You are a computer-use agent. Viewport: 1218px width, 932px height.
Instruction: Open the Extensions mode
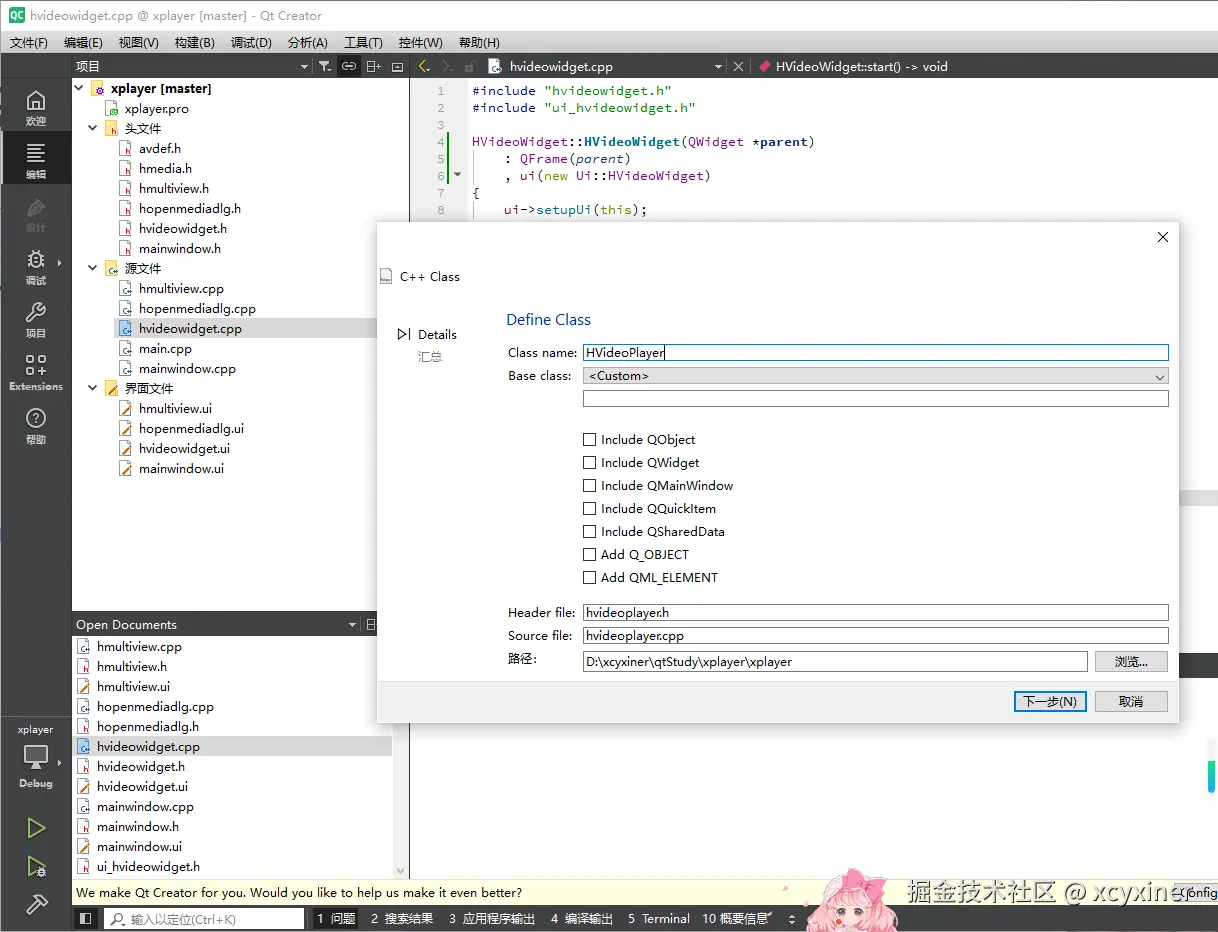tap(36, 372)
